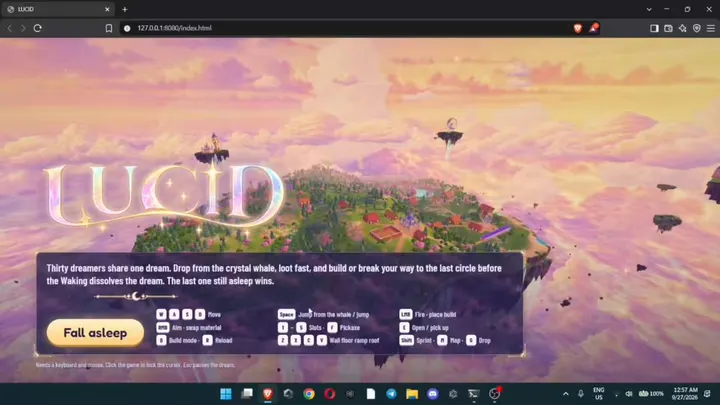Open Brave Rewards triangle icon
The image size is (720, 405).
click(593, 28)
